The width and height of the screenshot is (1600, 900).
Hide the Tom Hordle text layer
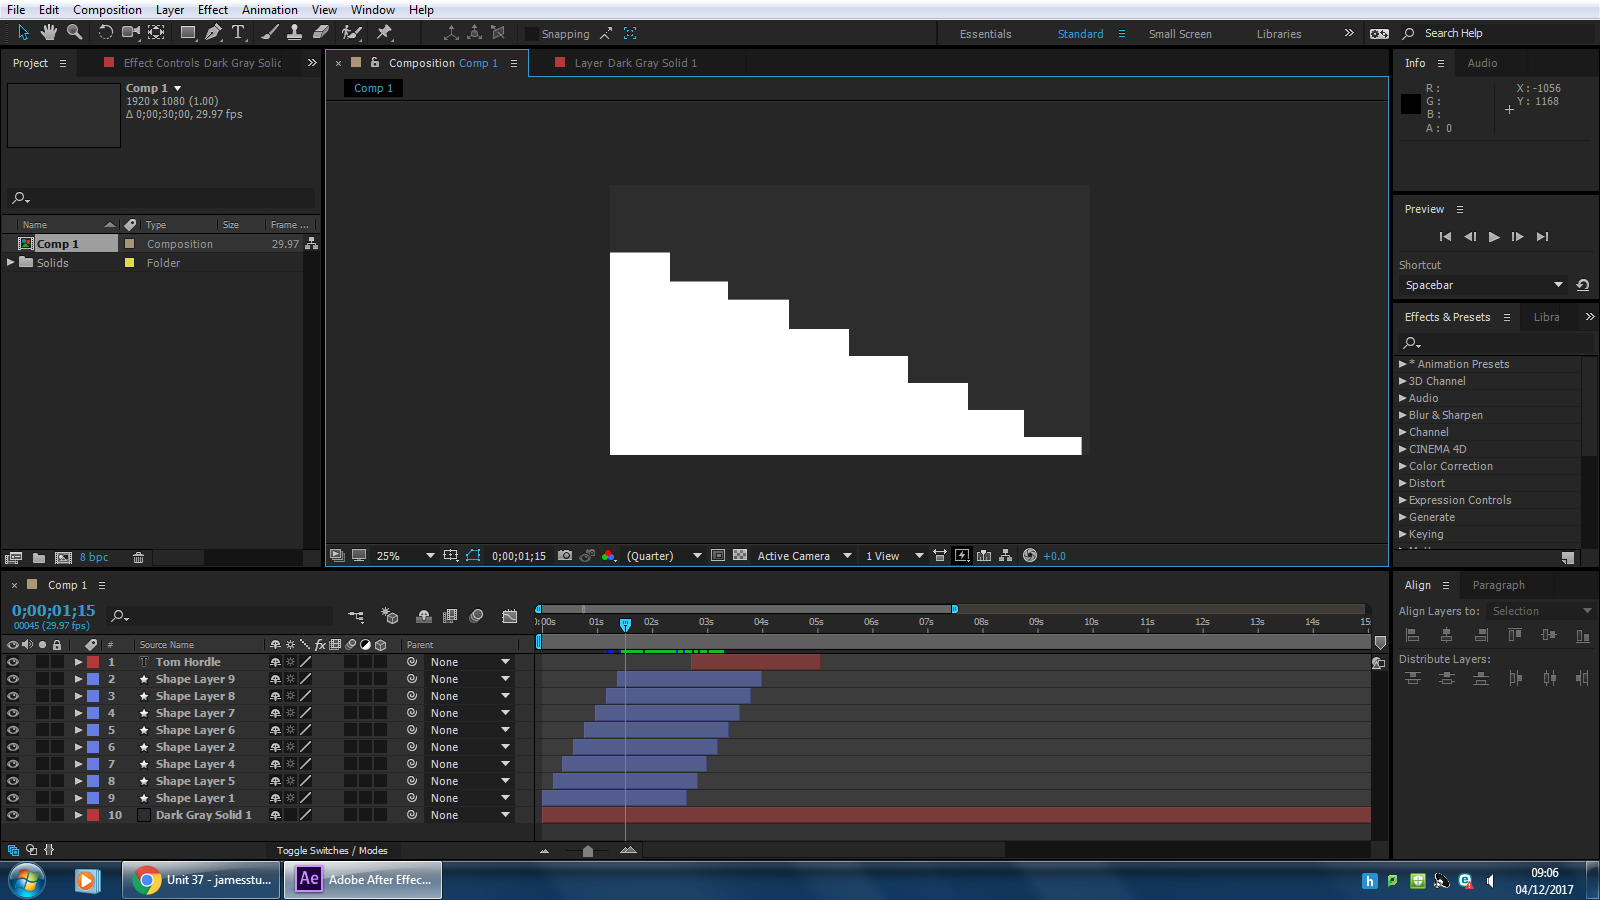(x=13, y=662)
